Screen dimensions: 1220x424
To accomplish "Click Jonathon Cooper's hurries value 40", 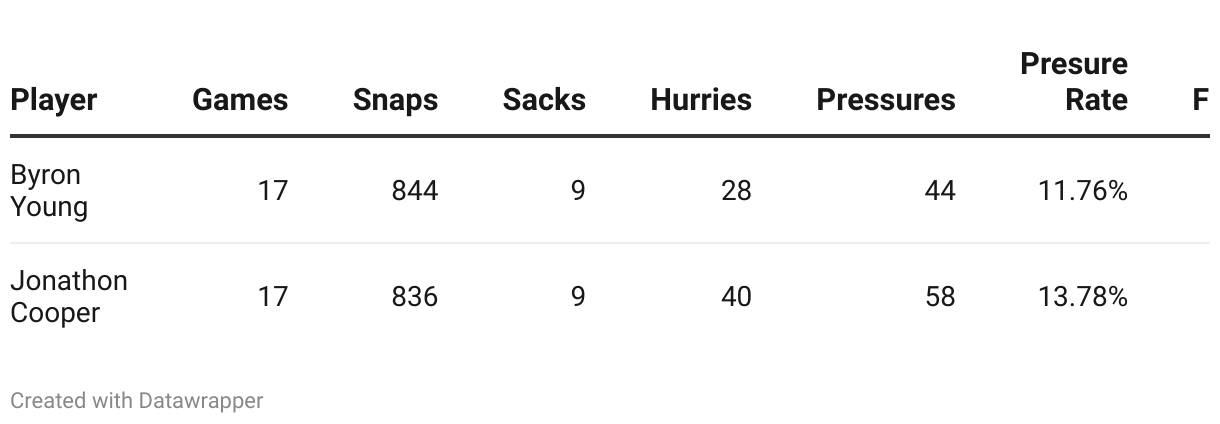I will coord(736,297).
